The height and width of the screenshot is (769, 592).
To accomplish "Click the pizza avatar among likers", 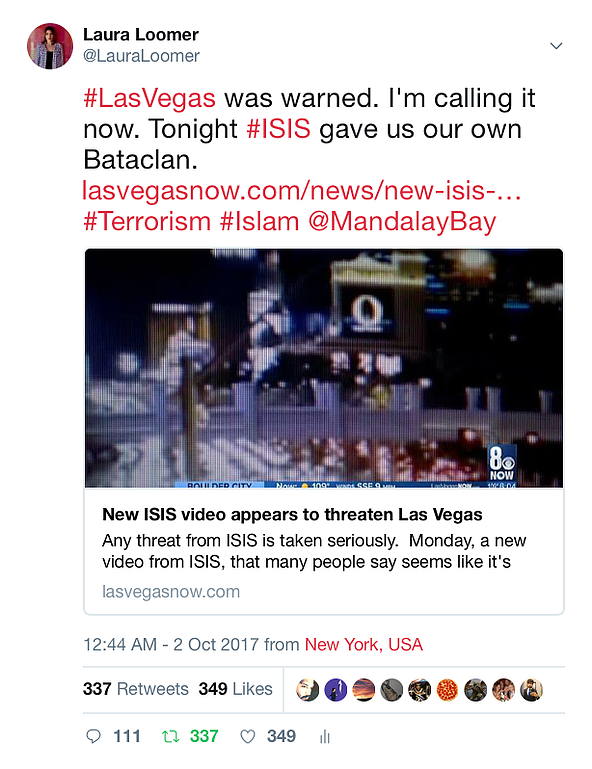I will [x=447, y=690].
